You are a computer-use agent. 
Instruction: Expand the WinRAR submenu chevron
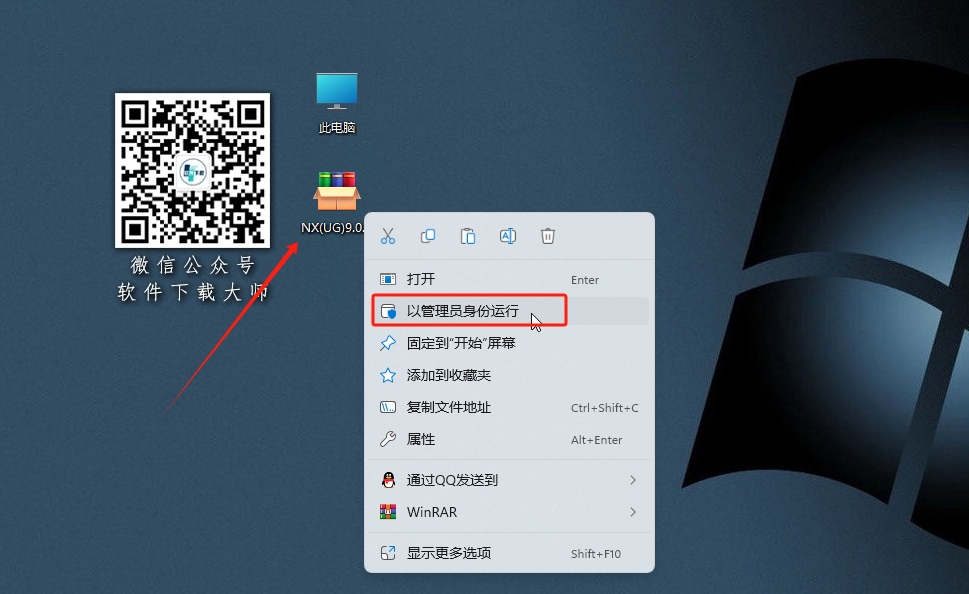pos(633,512)
